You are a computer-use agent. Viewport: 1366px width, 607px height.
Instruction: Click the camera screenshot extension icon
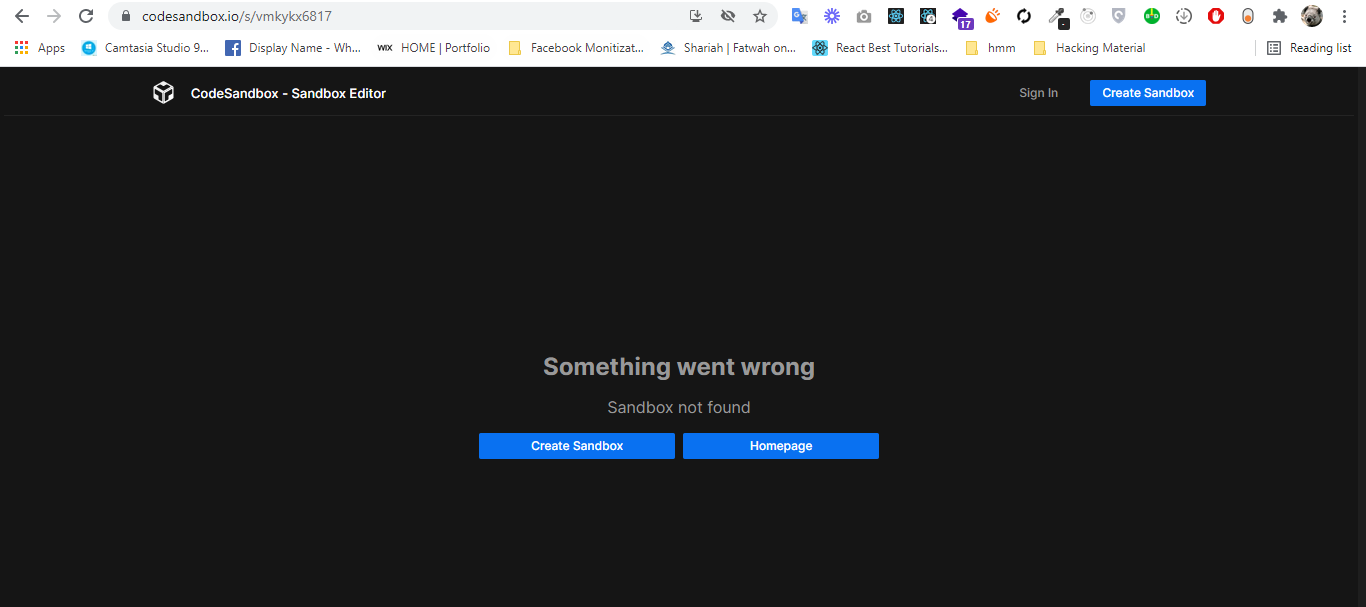coord(863,16)
